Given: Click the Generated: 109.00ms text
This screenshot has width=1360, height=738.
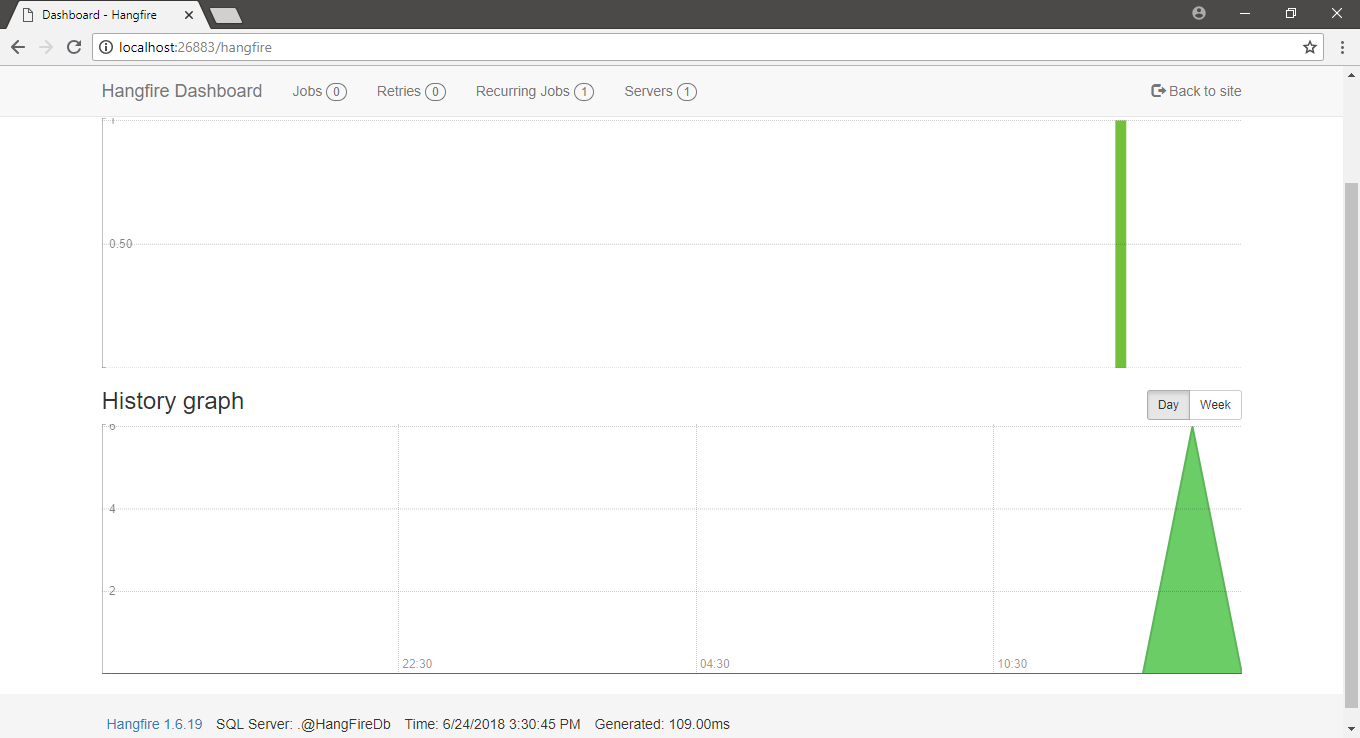Looking at the screenshot, I should pyautogui.click(x=662, y=724).
